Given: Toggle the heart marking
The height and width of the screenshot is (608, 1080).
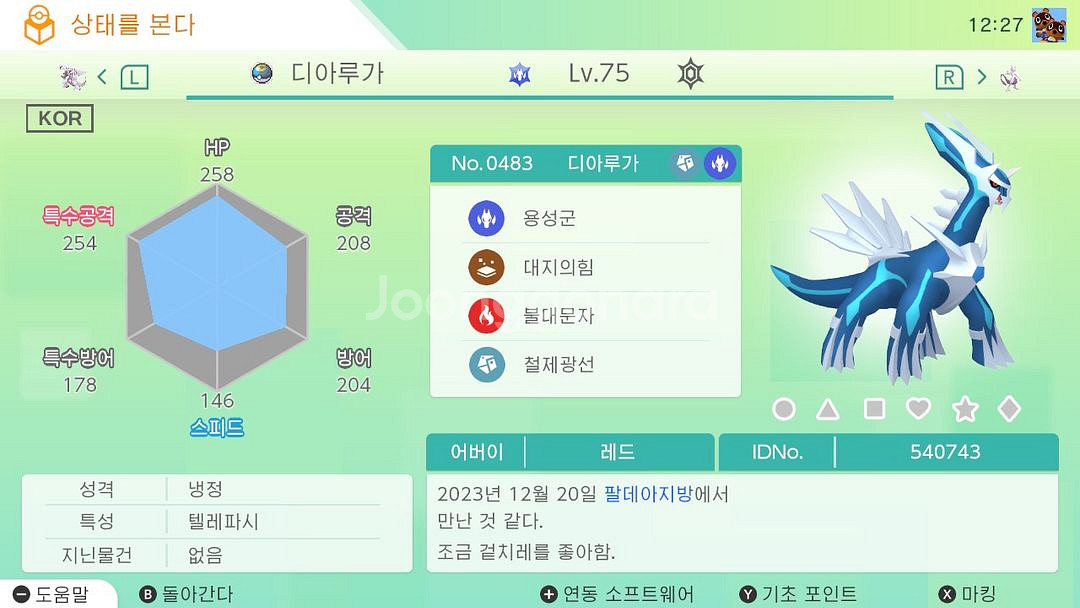Looking at the screenshot, I should 918,408.
